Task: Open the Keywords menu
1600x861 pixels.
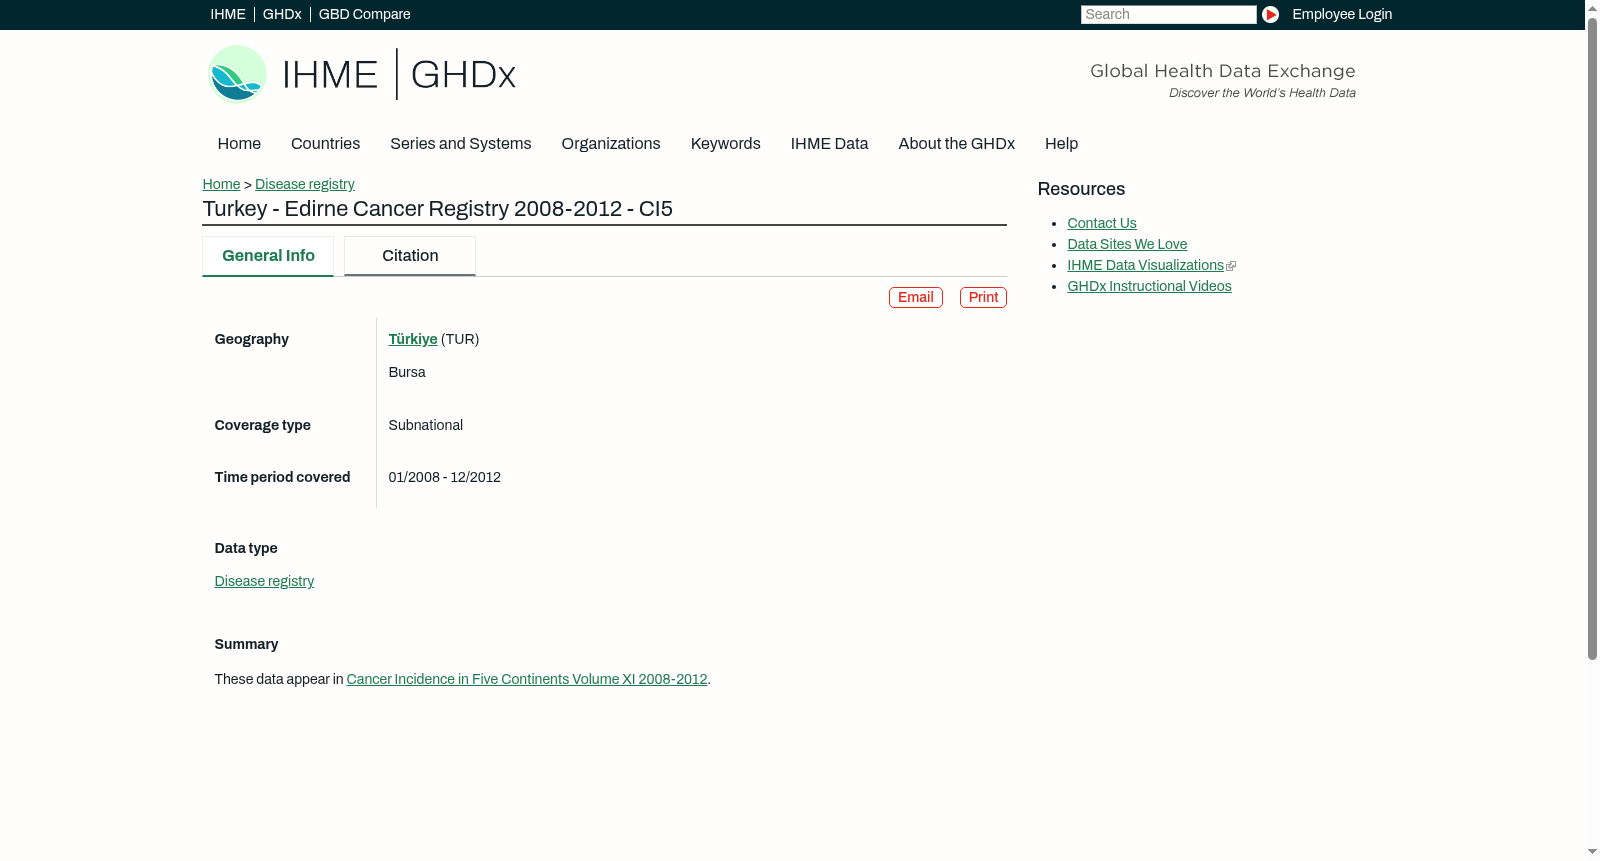Action: (x=725, y=144)
